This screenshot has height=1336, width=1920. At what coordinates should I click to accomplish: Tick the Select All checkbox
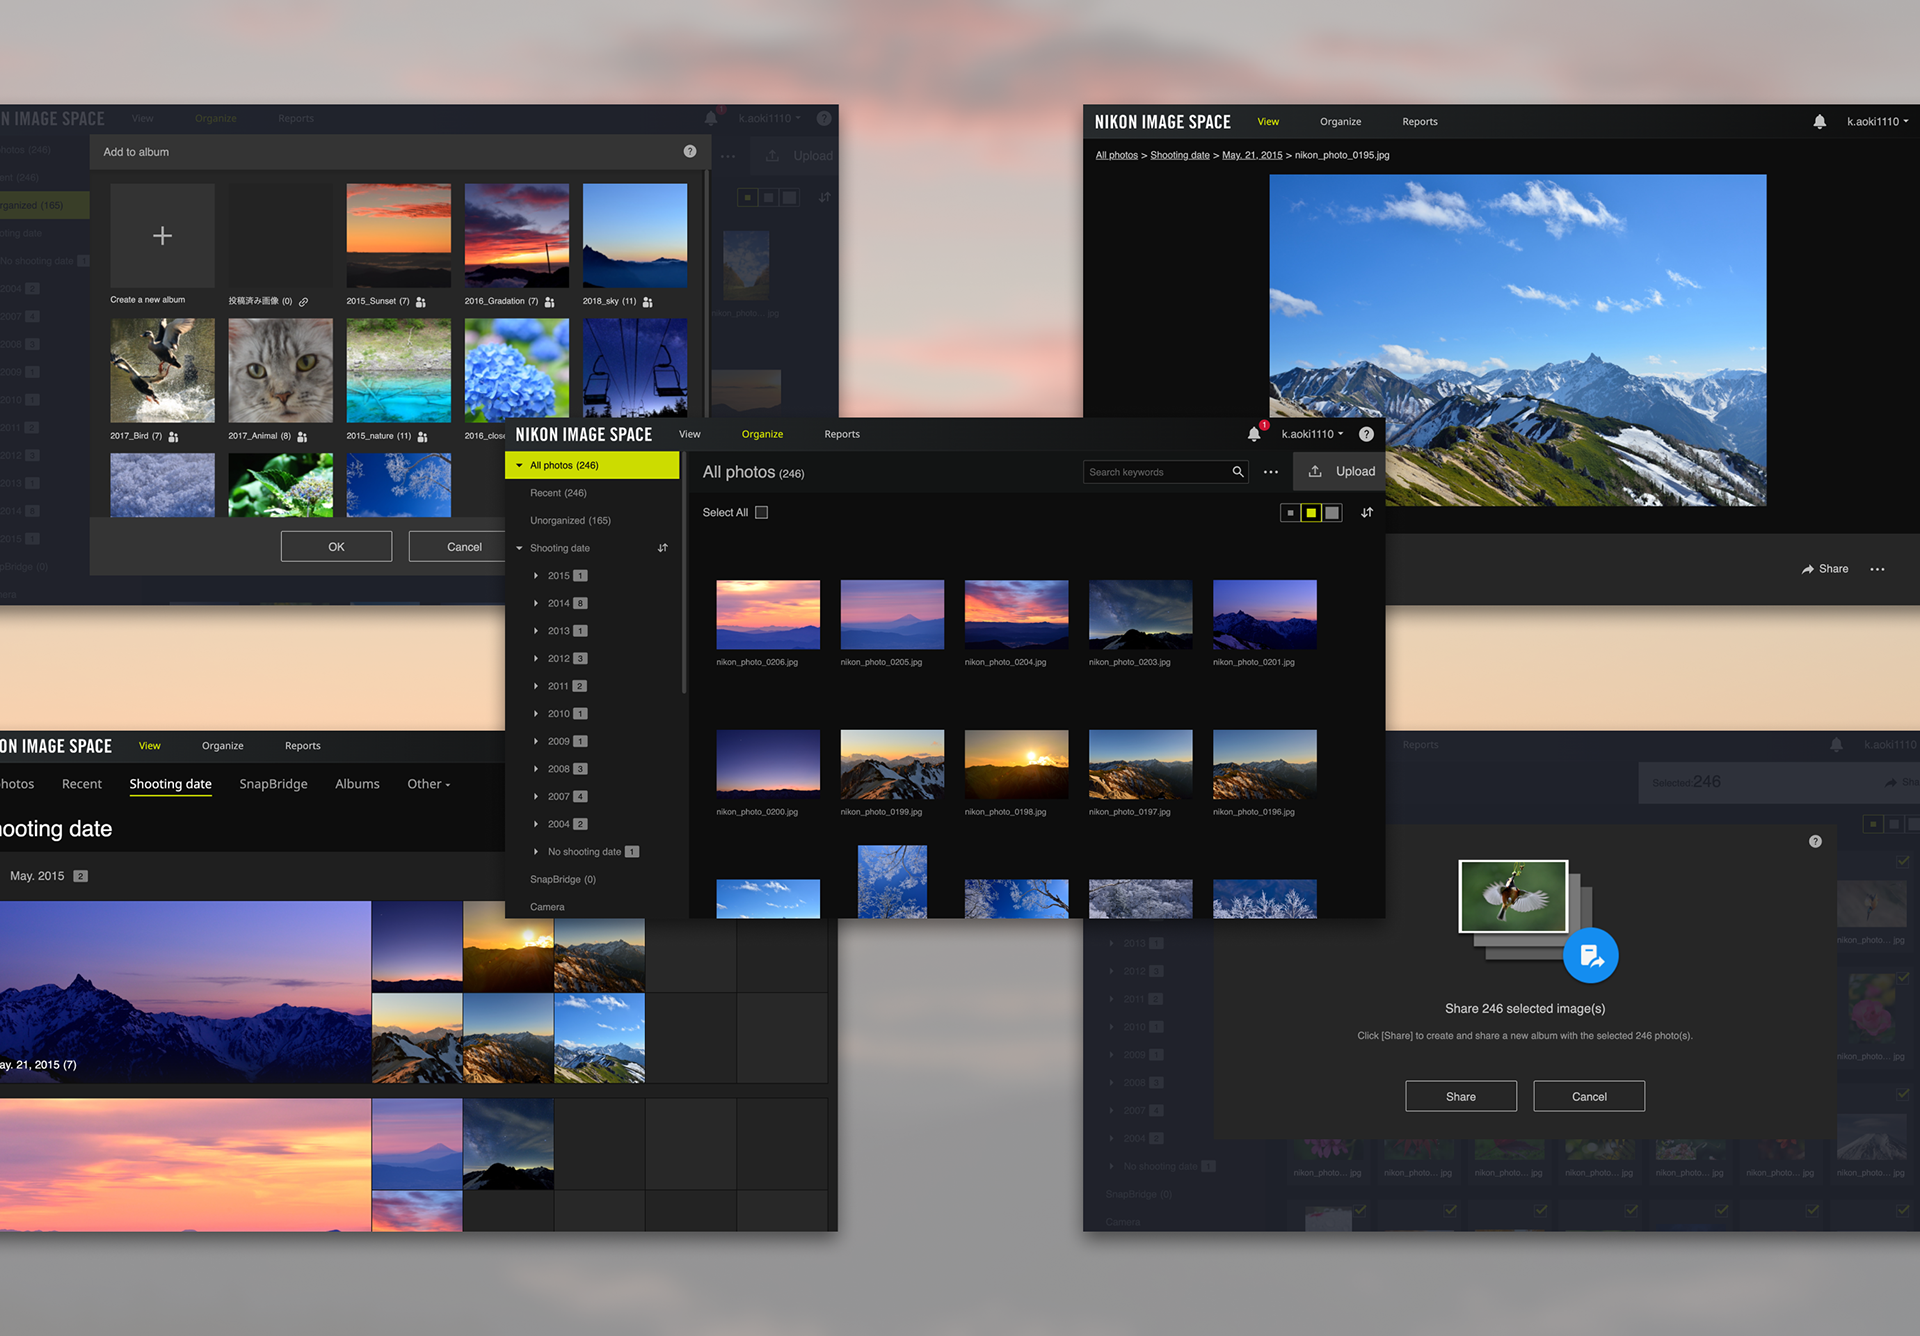click(762, 513)
